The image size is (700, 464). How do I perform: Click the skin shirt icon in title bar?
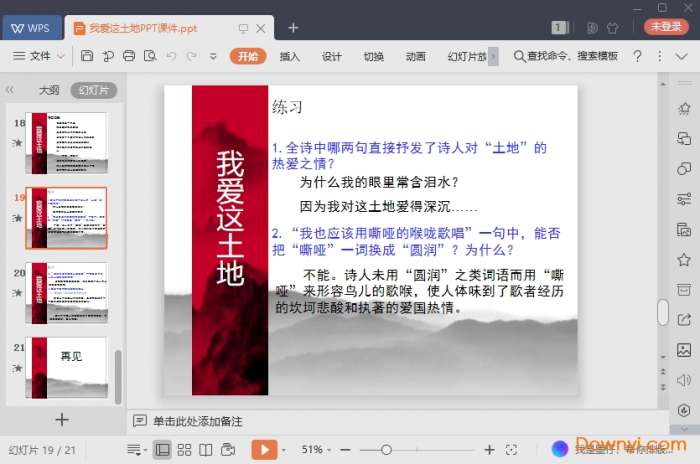coord(613,28)
